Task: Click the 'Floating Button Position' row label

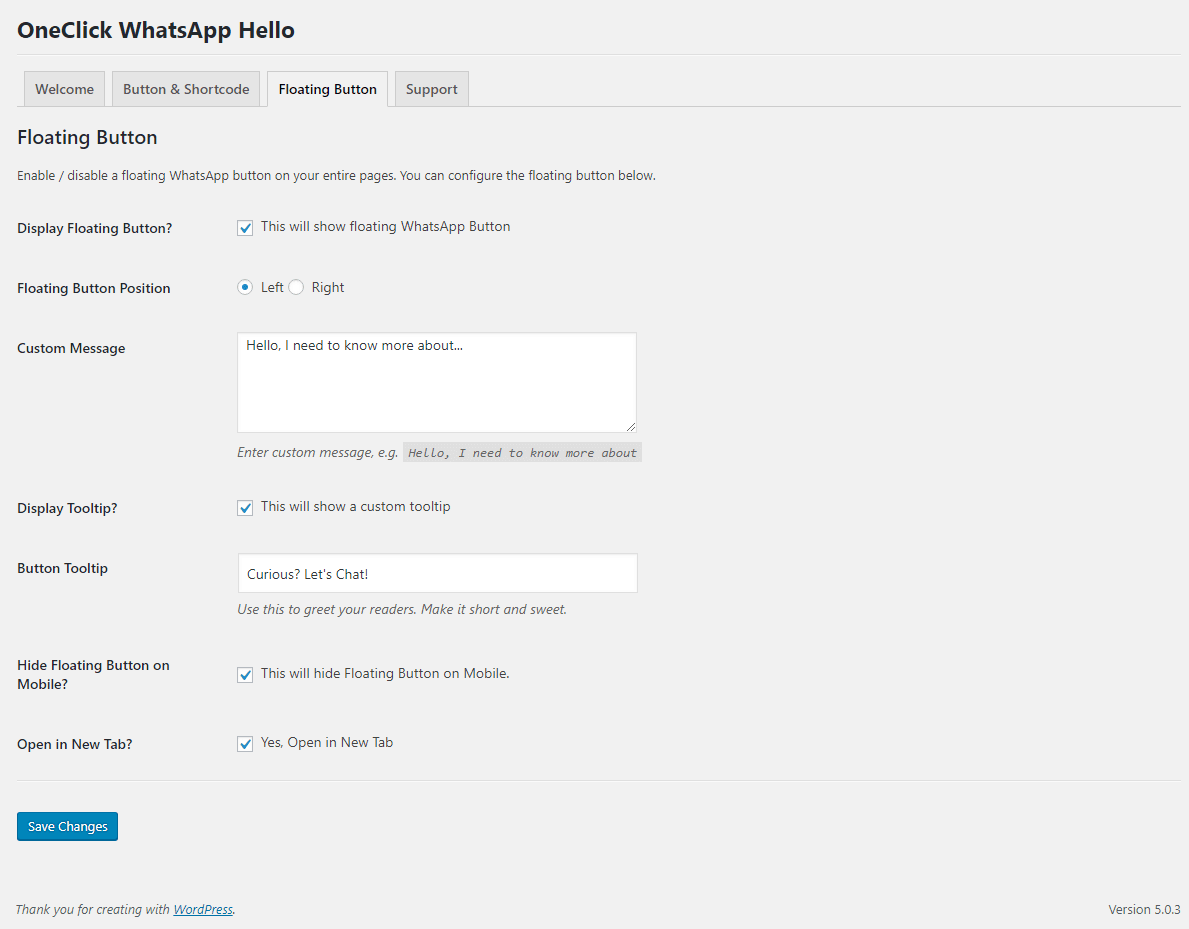Action: 94,288
